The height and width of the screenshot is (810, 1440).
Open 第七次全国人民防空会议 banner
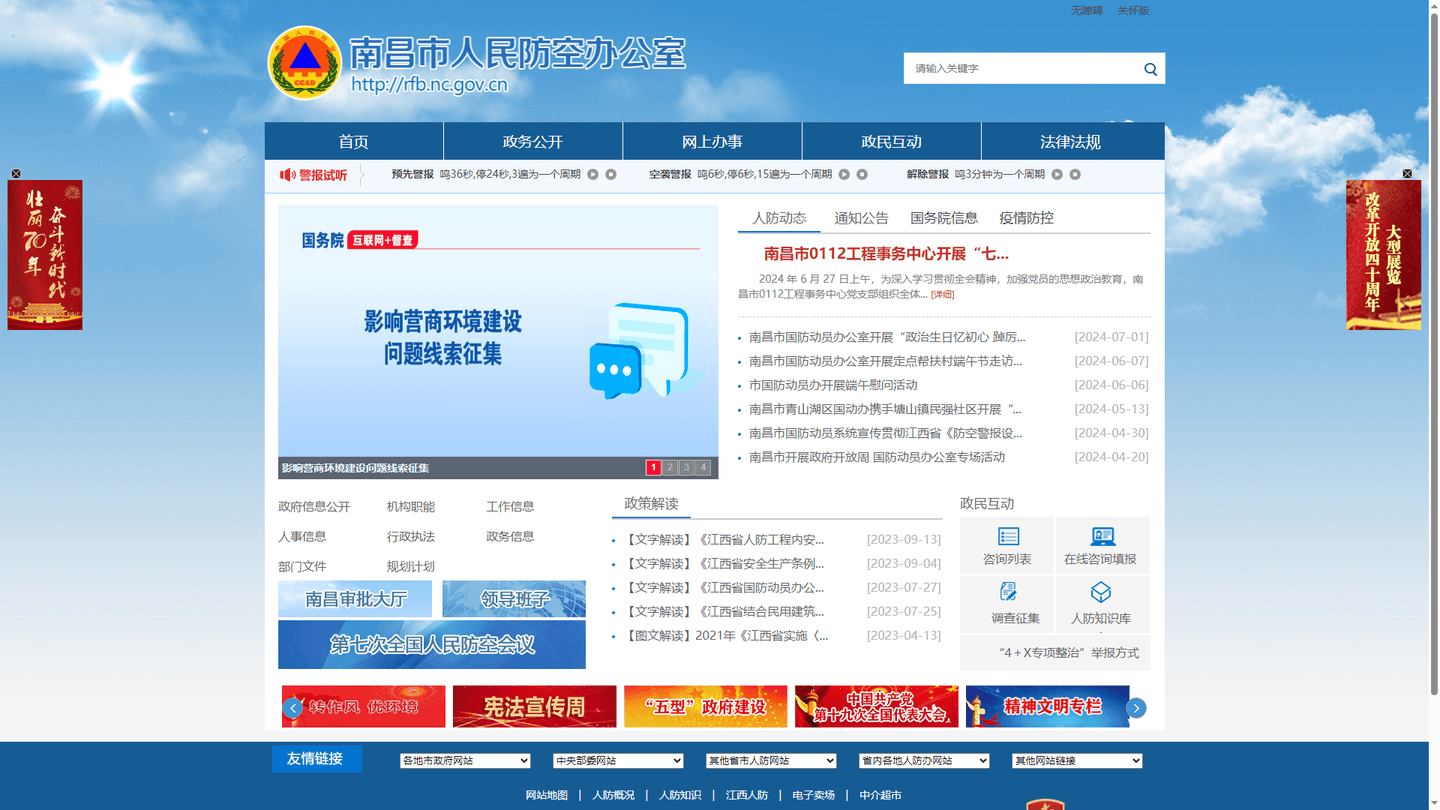(x=432, y=645)
